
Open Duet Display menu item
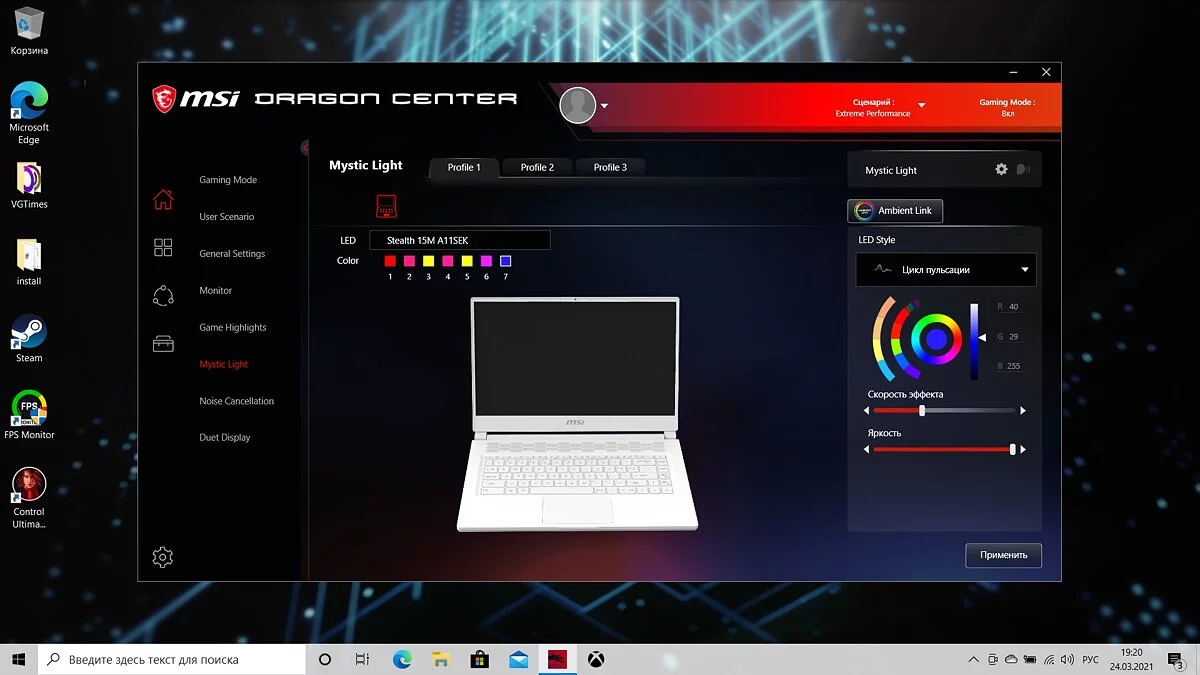(x=225, y=438)
